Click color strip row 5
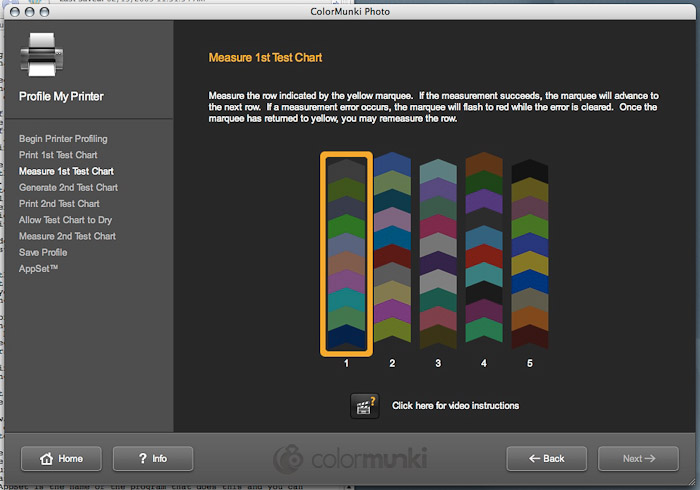Image resolution: width=700 pixels, height=490 pixels. point(530,254)
